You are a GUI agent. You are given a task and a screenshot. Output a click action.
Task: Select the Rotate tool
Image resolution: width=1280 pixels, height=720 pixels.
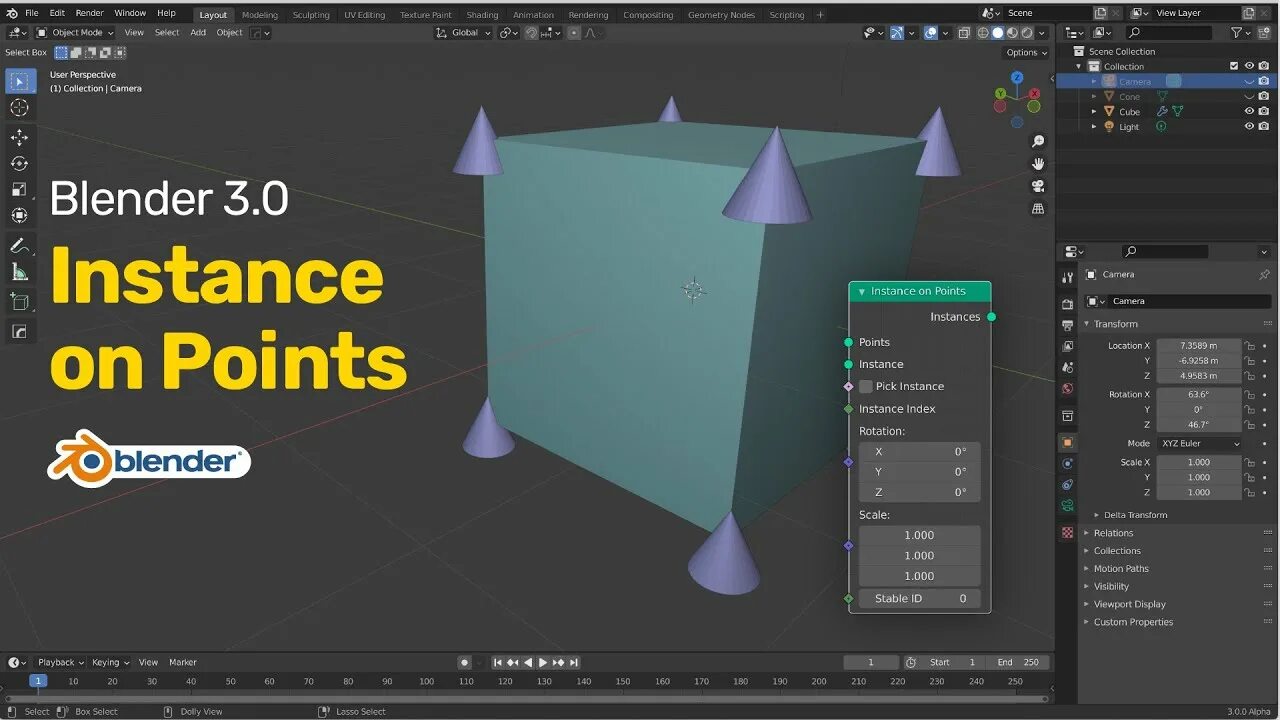click(x=20, y=163)
